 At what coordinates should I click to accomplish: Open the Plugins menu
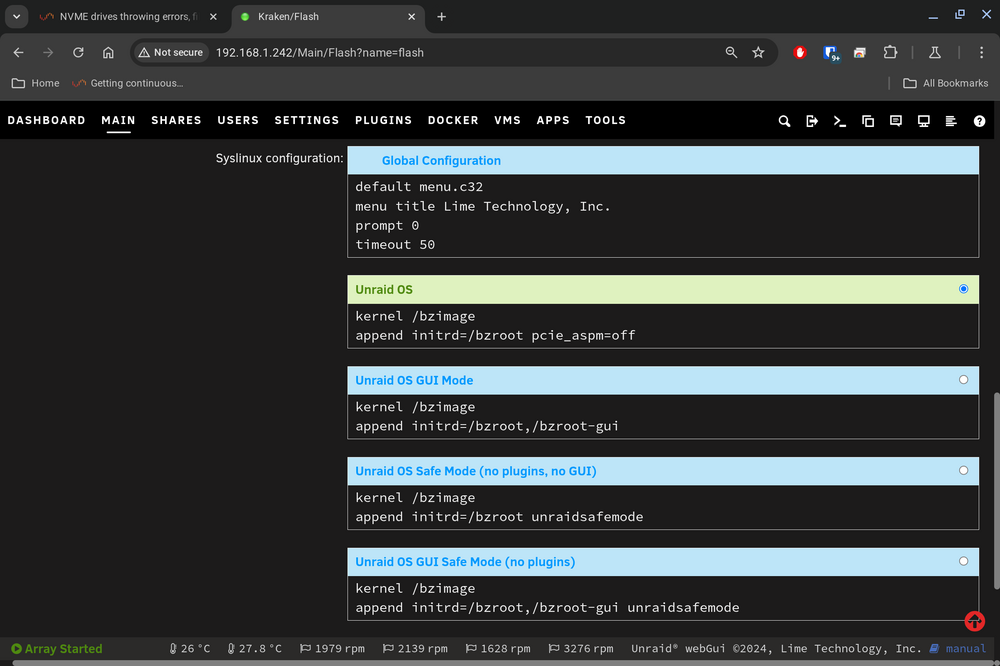pyautogui.click(x=383, y=120)
